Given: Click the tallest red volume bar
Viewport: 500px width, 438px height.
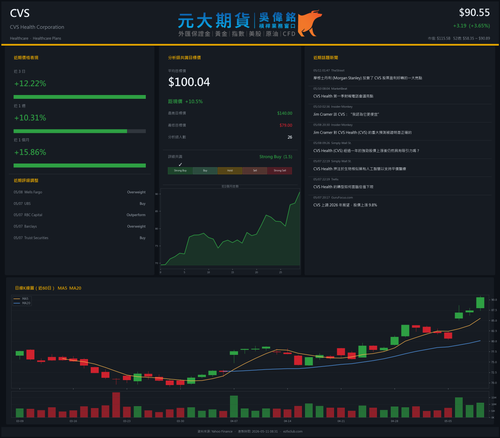Looking at the screenshot, I should (116, 405).
